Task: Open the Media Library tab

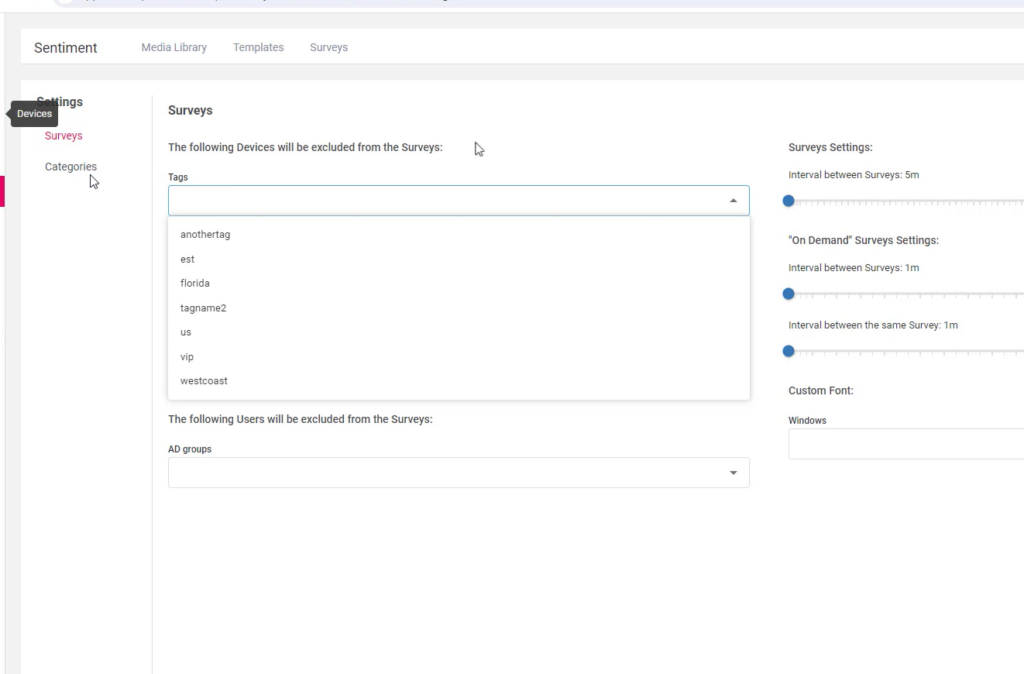Action: pyautogui.click(x=174, y=47)
